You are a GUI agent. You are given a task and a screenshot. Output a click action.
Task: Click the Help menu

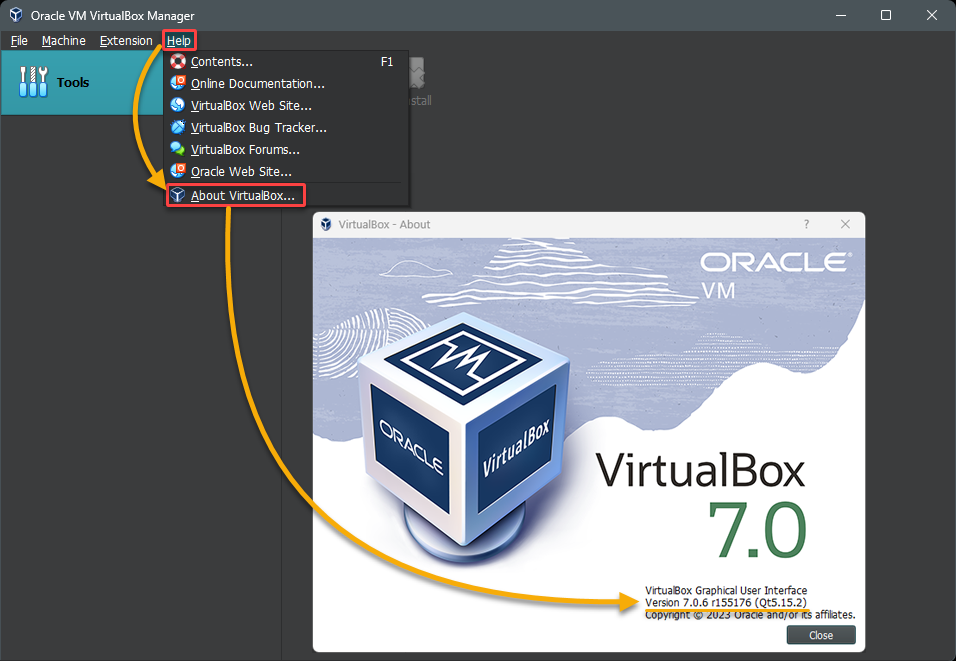179,41
